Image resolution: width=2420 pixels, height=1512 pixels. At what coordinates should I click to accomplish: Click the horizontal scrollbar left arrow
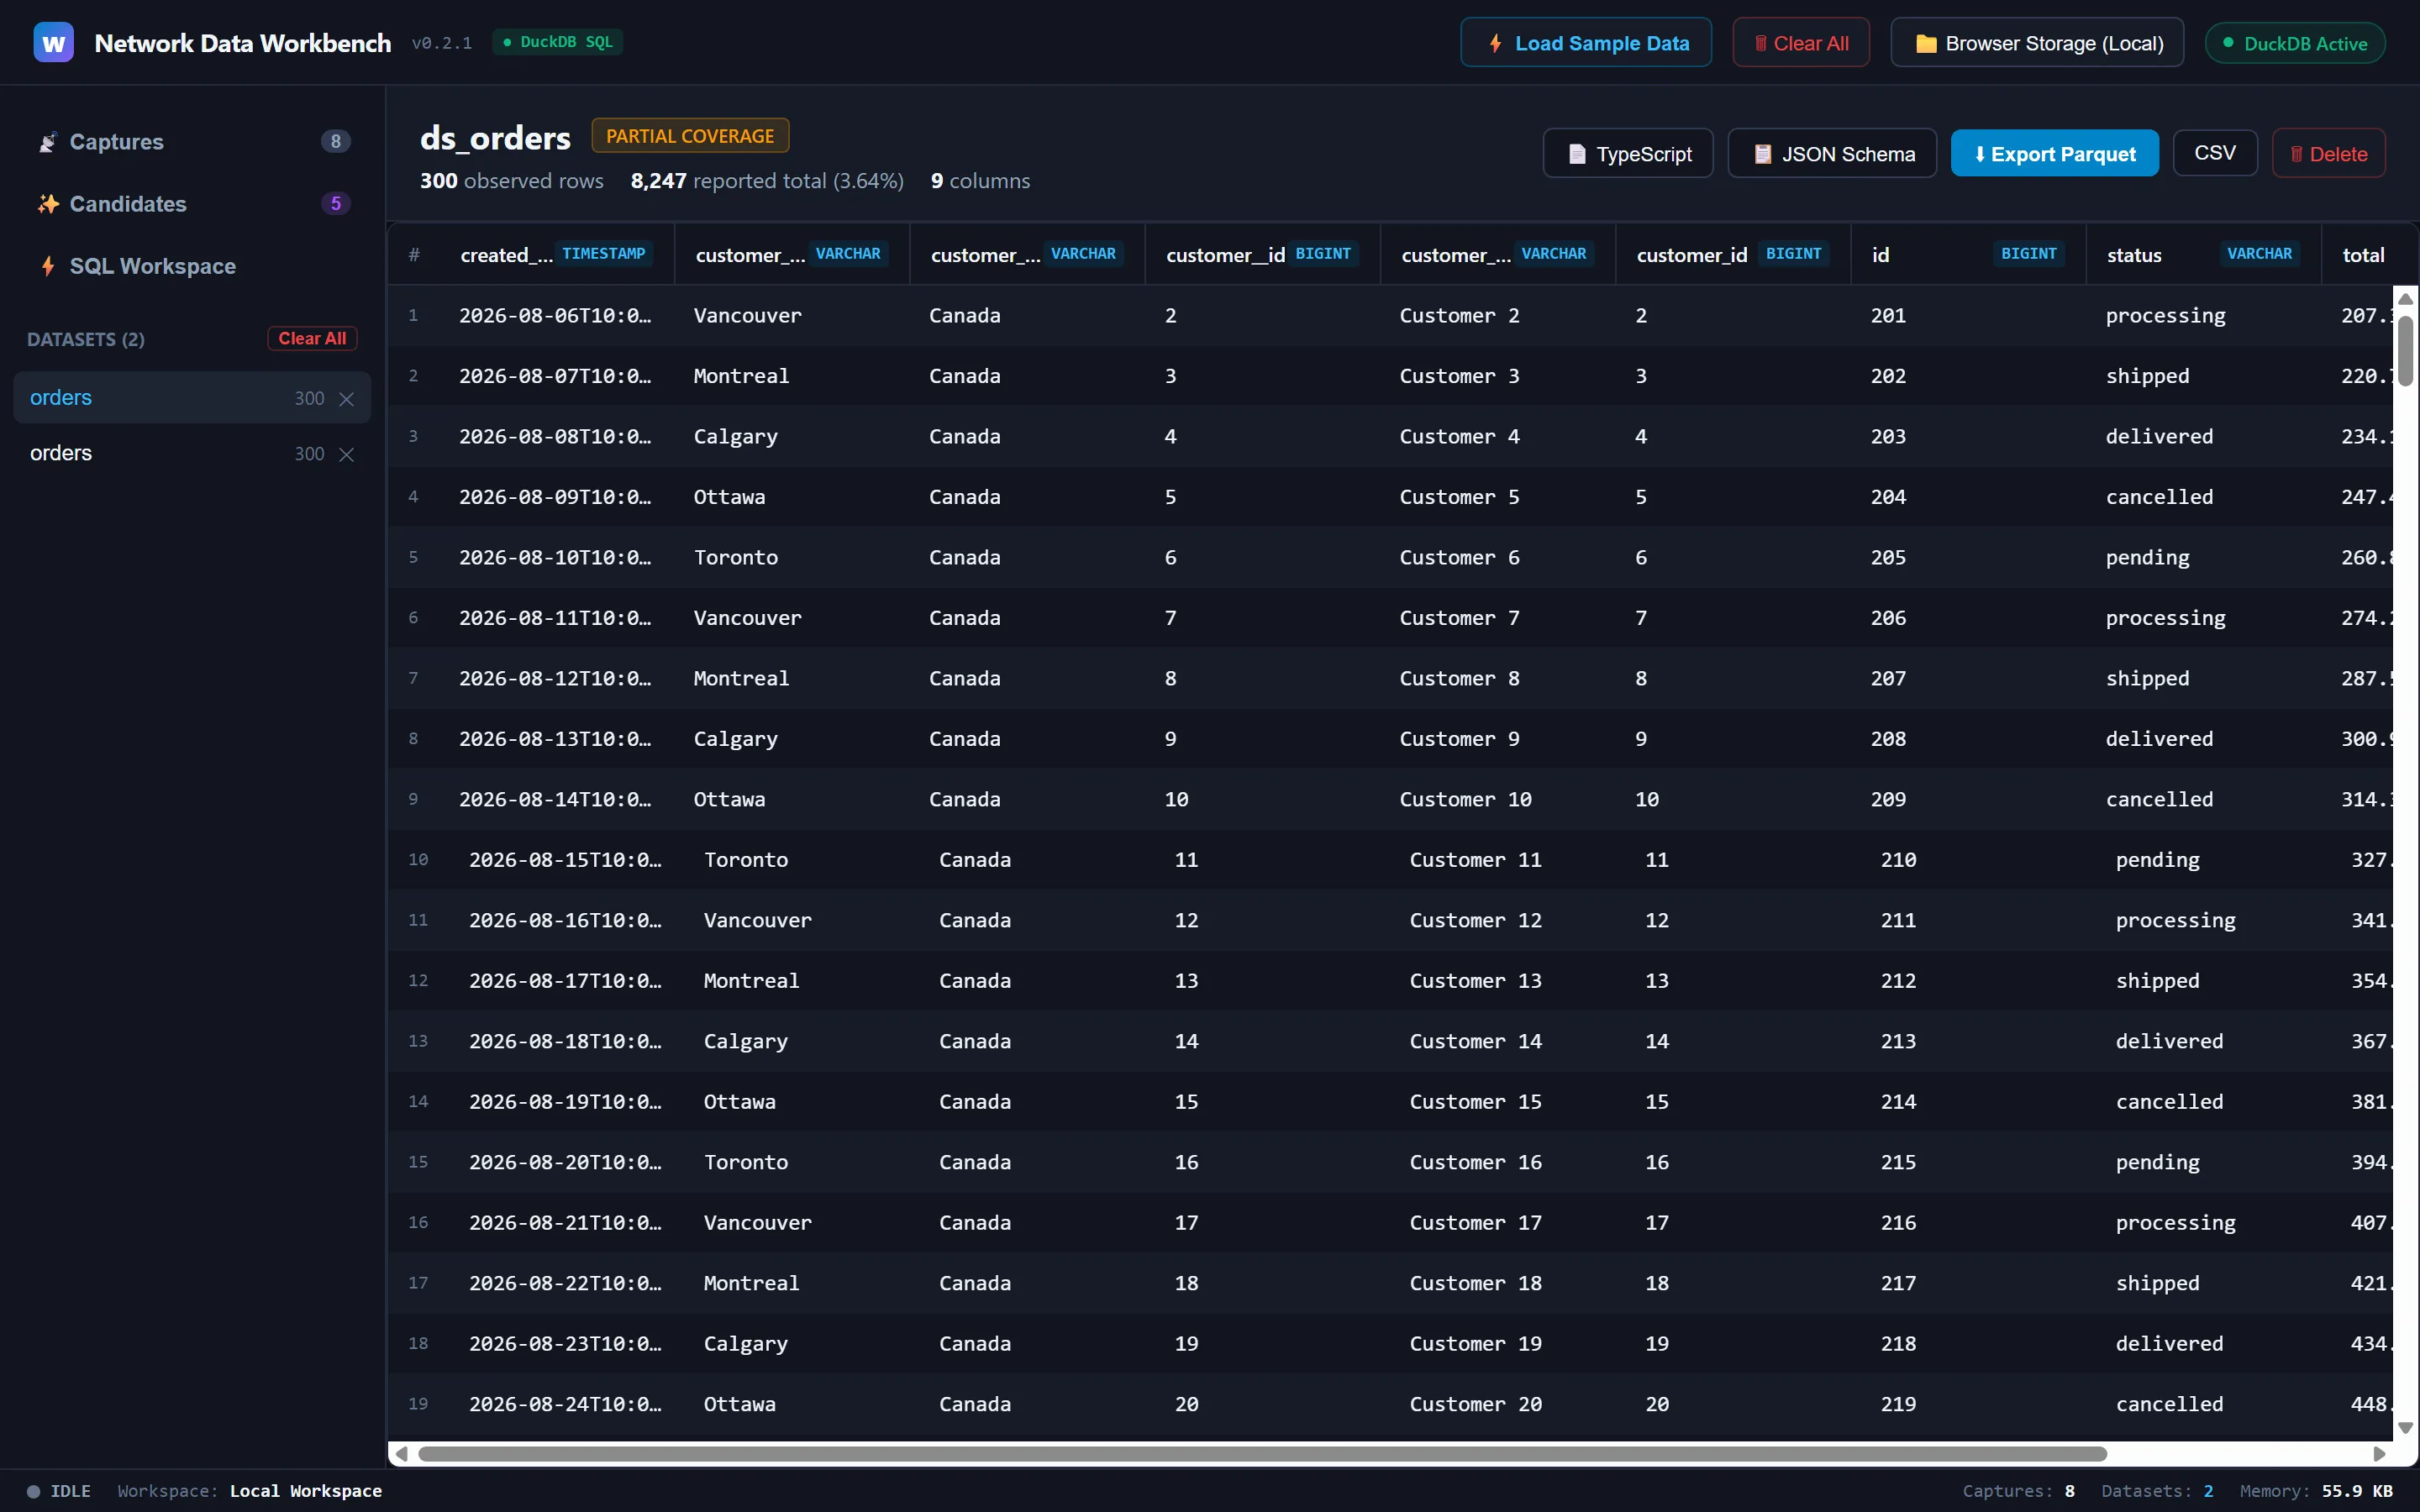(401, 1454)
